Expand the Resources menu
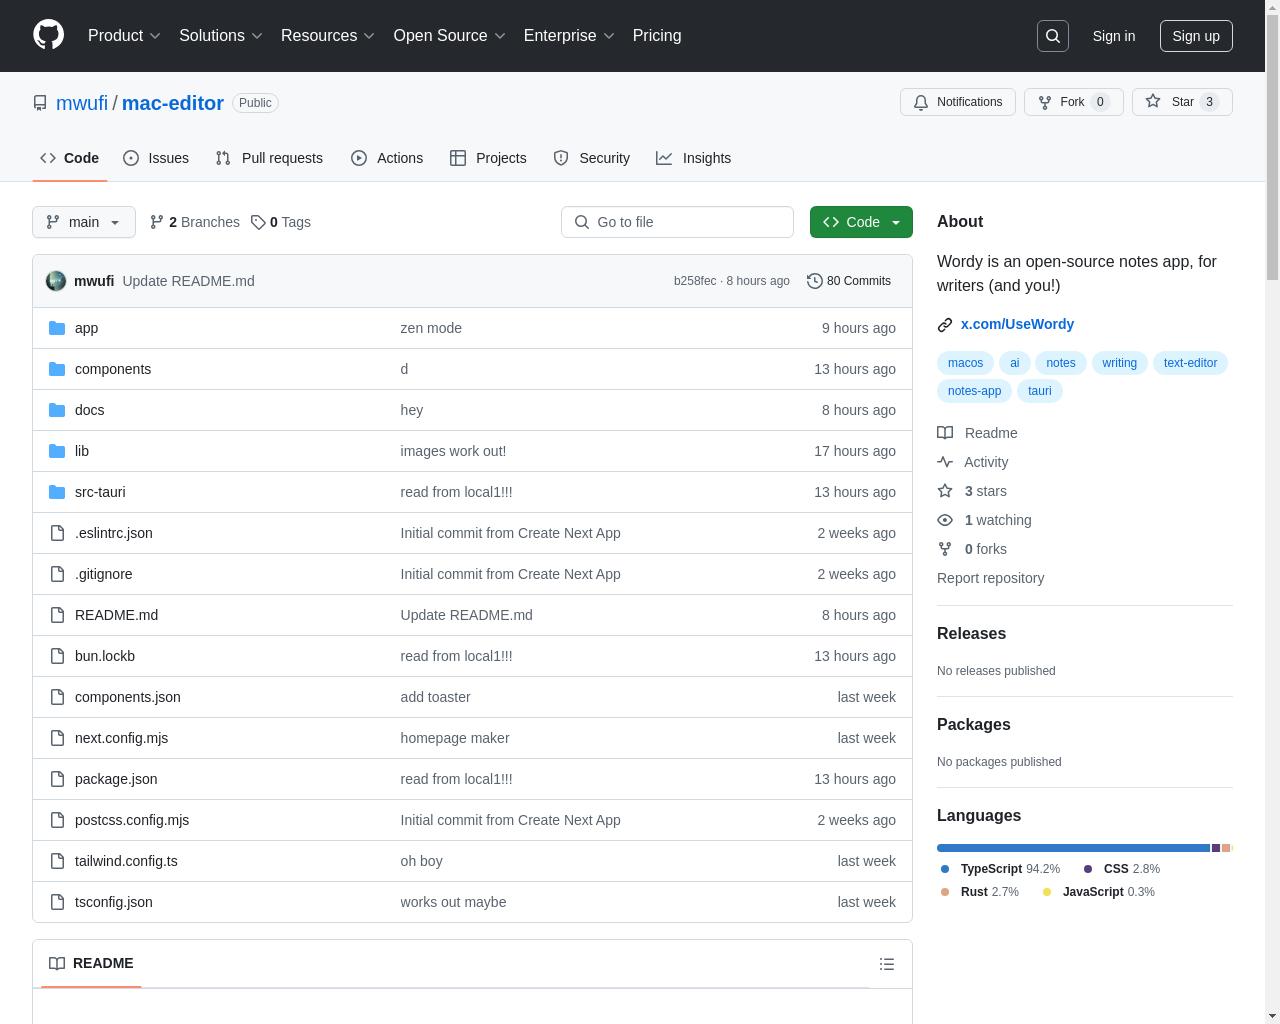This screenshot has width=1280, height=1024. point(328,35)
